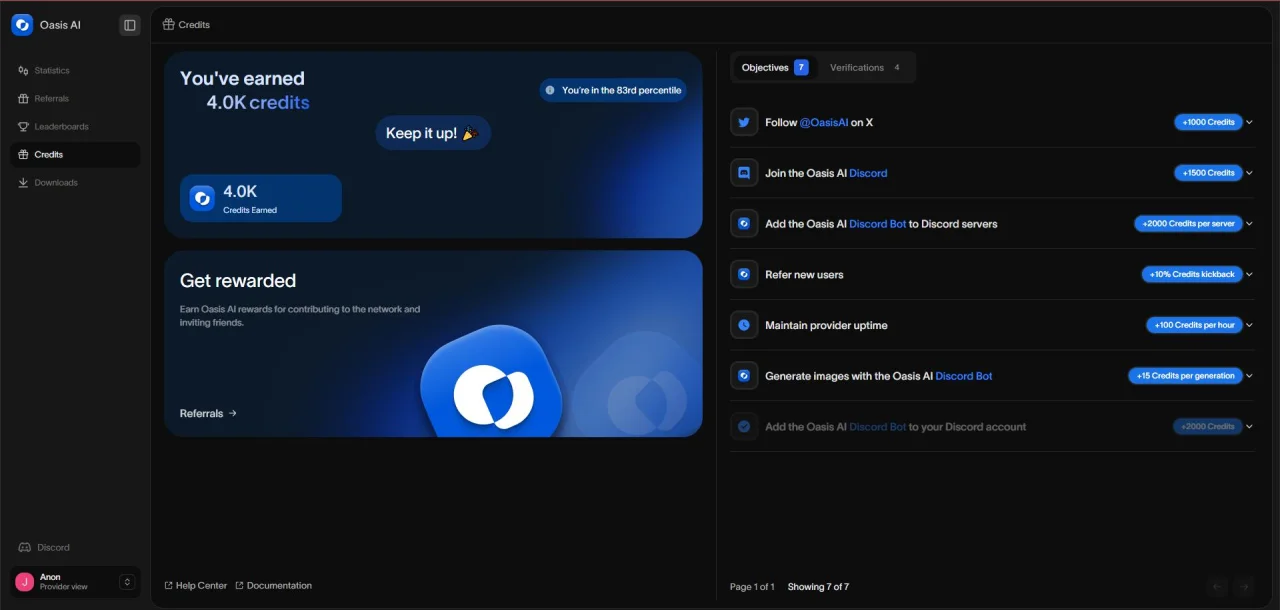Click the +10% Credits kickback badge

(1192, 274)
